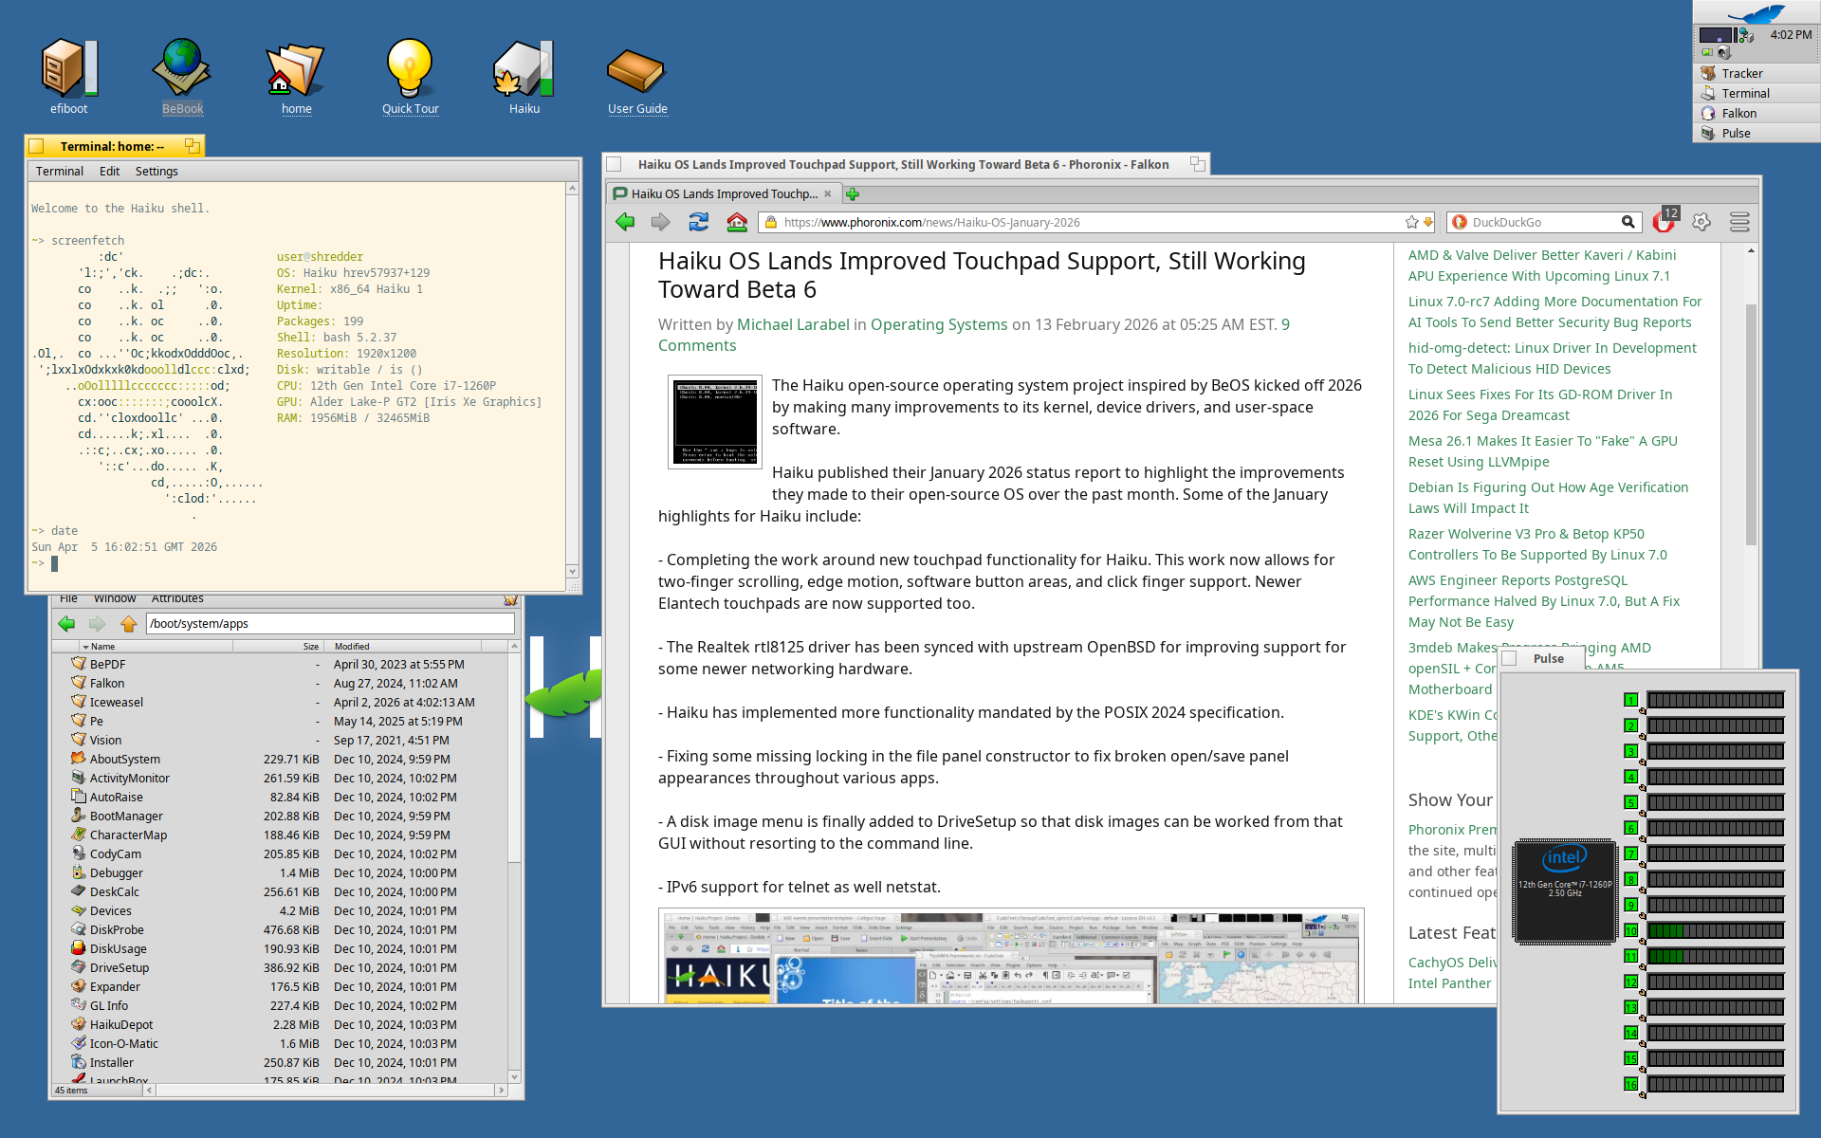Open Falkon preferences with the gear icon
Image resolution: width=1821 pixels, height=1138 pixels.
1700,222
